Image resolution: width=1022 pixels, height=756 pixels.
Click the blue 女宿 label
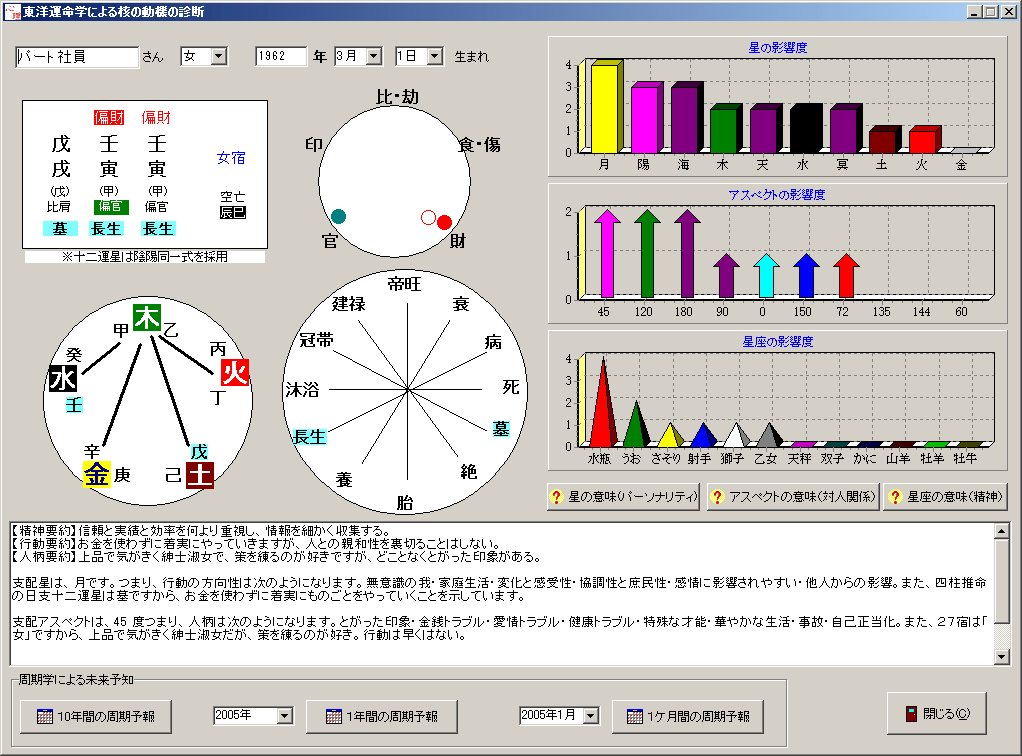(x=231, y=158)
